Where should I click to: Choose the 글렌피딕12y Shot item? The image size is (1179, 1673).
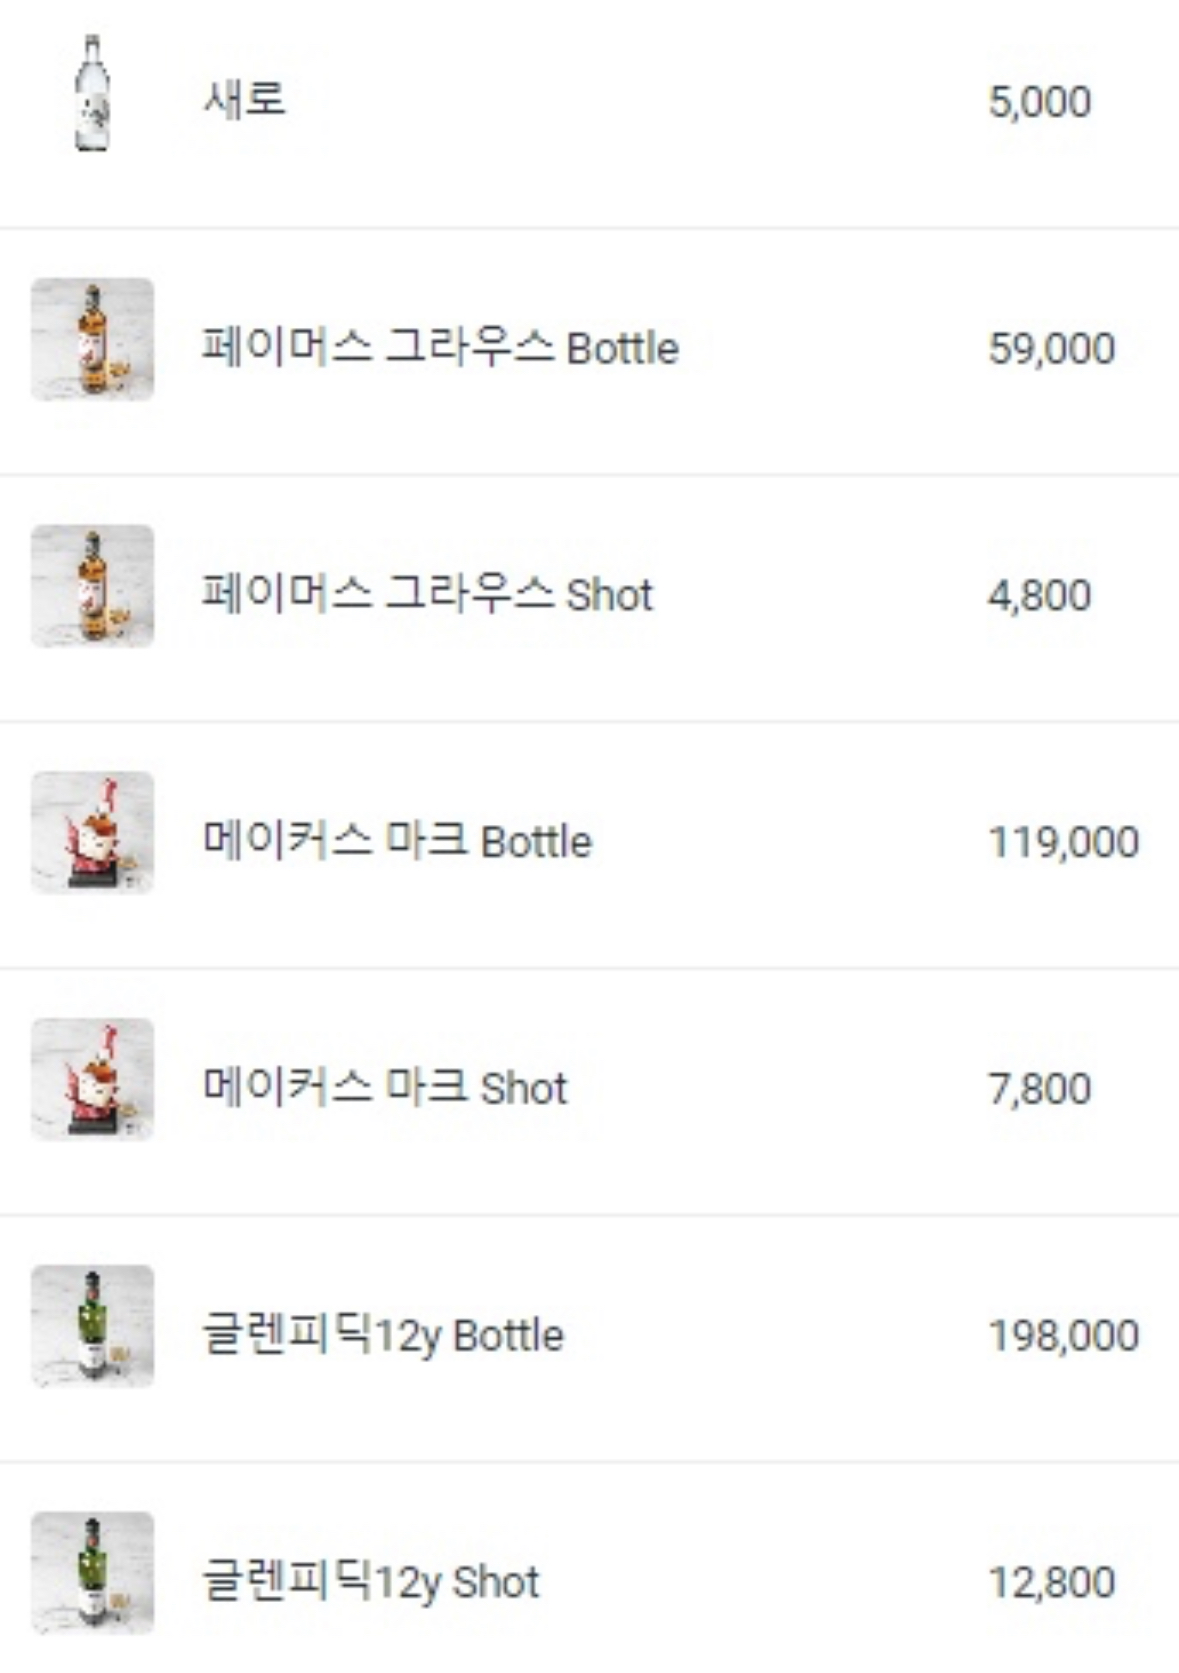point(371,1582)
